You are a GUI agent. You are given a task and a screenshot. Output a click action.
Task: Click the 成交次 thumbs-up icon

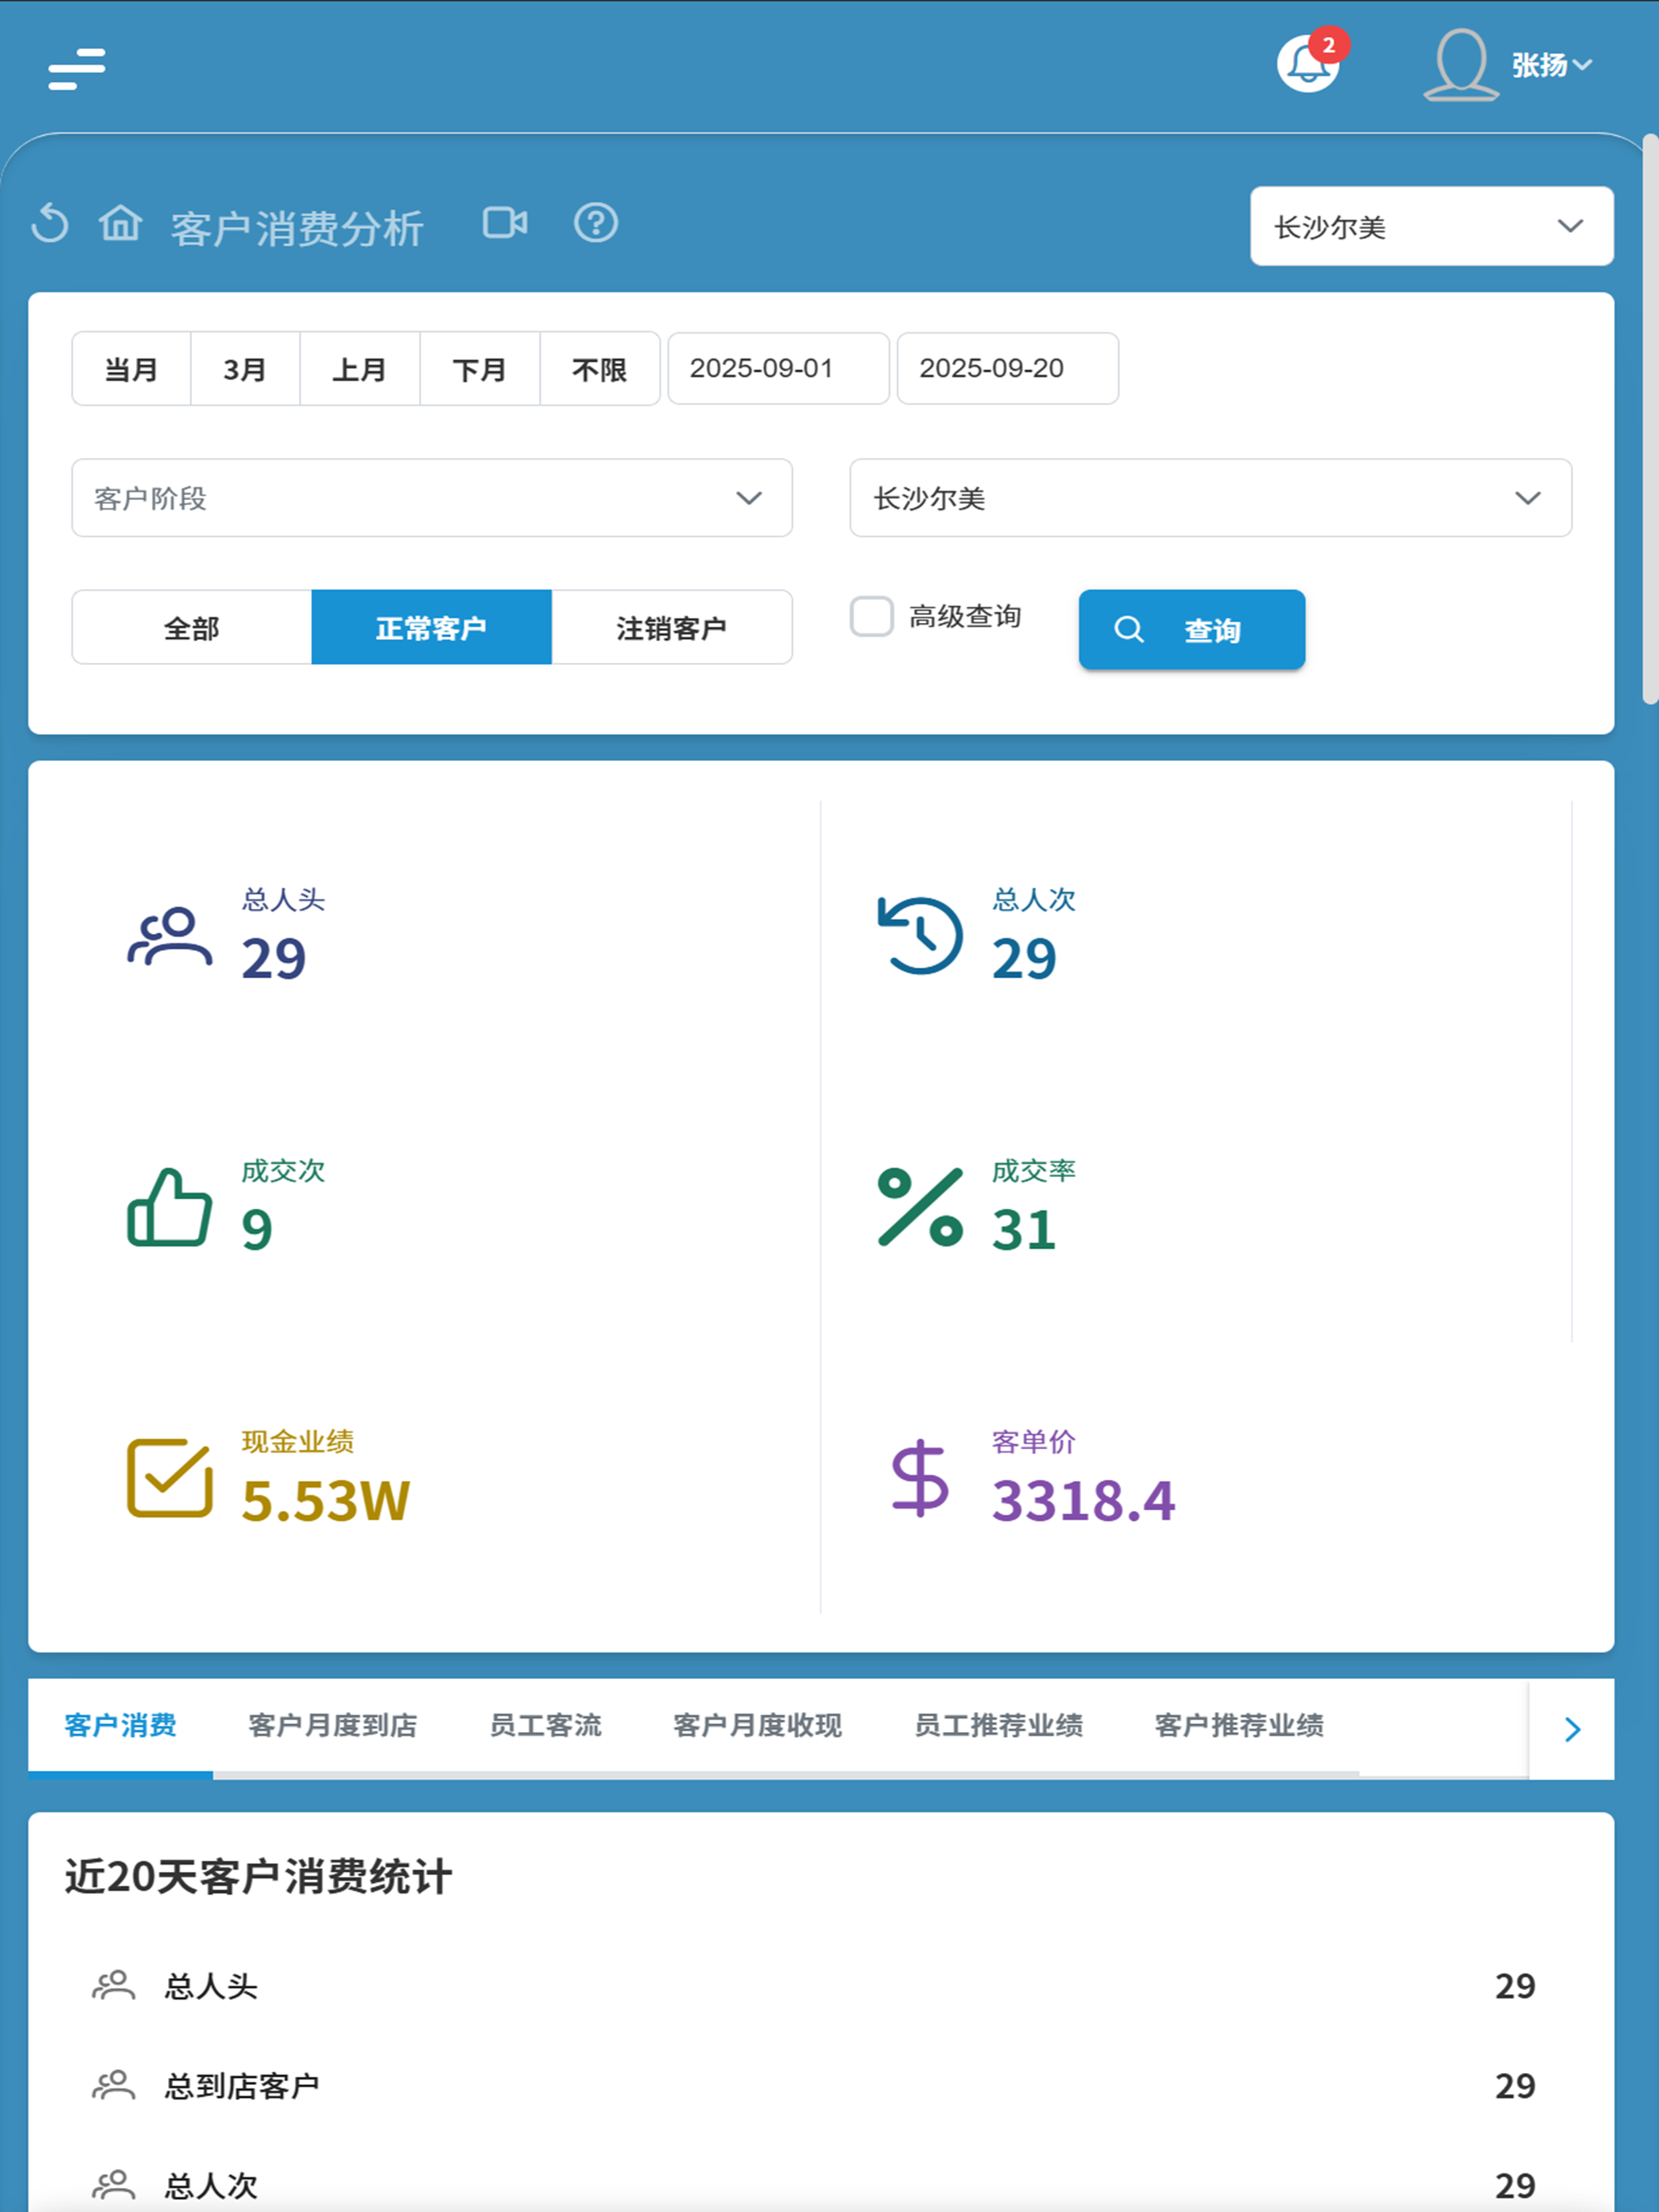(x=170, y=1208)
